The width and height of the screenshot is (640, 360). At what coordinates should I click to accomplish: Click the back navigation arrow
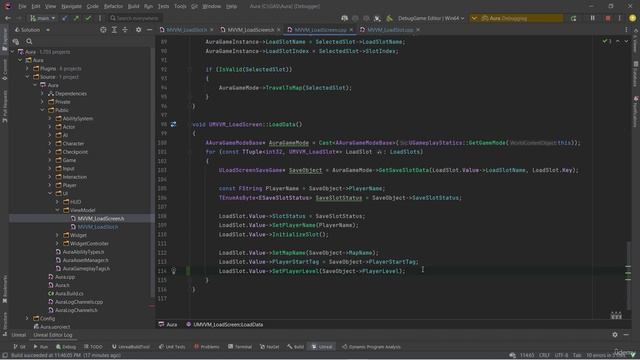click(8, 18)
